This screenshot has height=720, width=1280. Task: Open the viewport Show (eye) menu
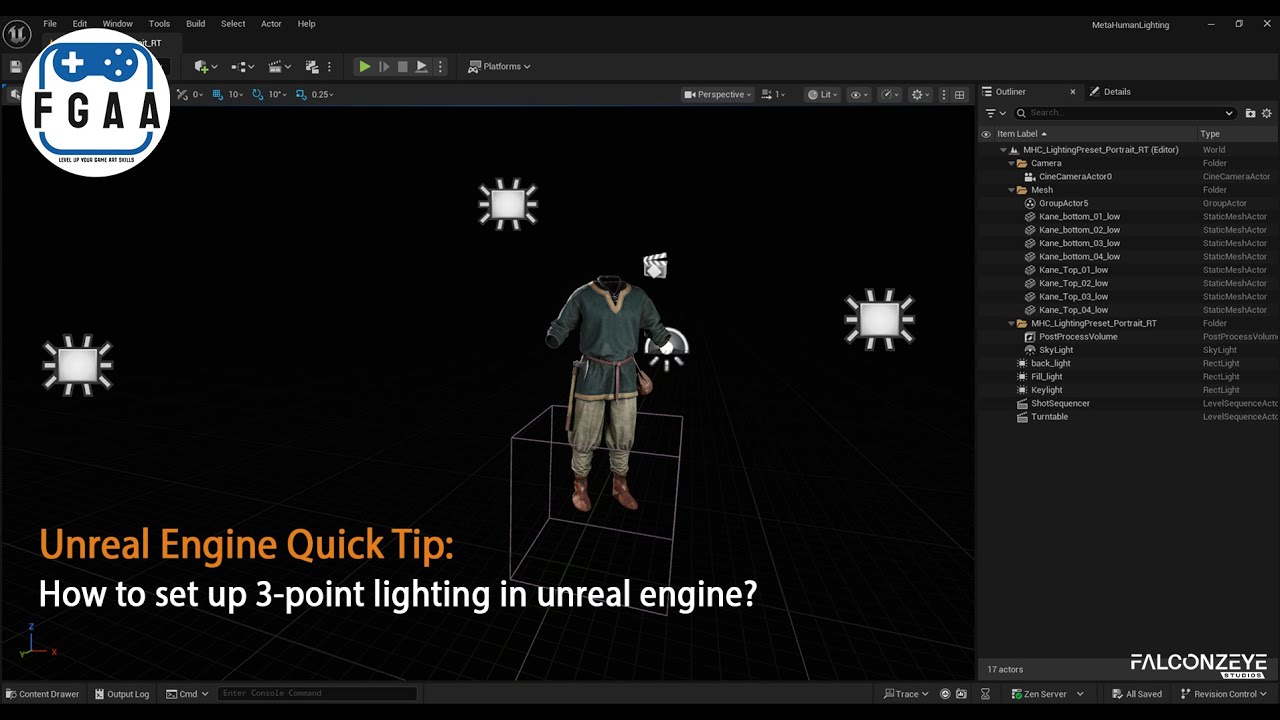(x=858, y=95)
